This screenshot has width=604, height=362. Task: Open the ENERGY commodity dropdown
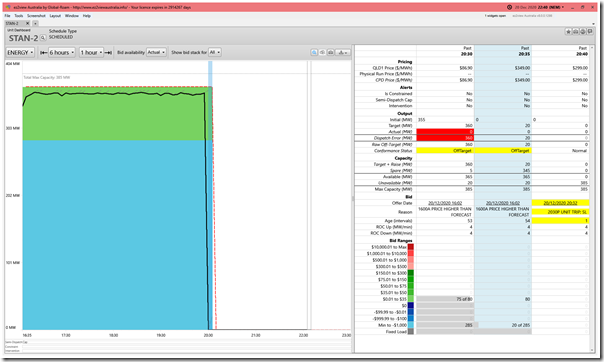[x=20, y=52]
